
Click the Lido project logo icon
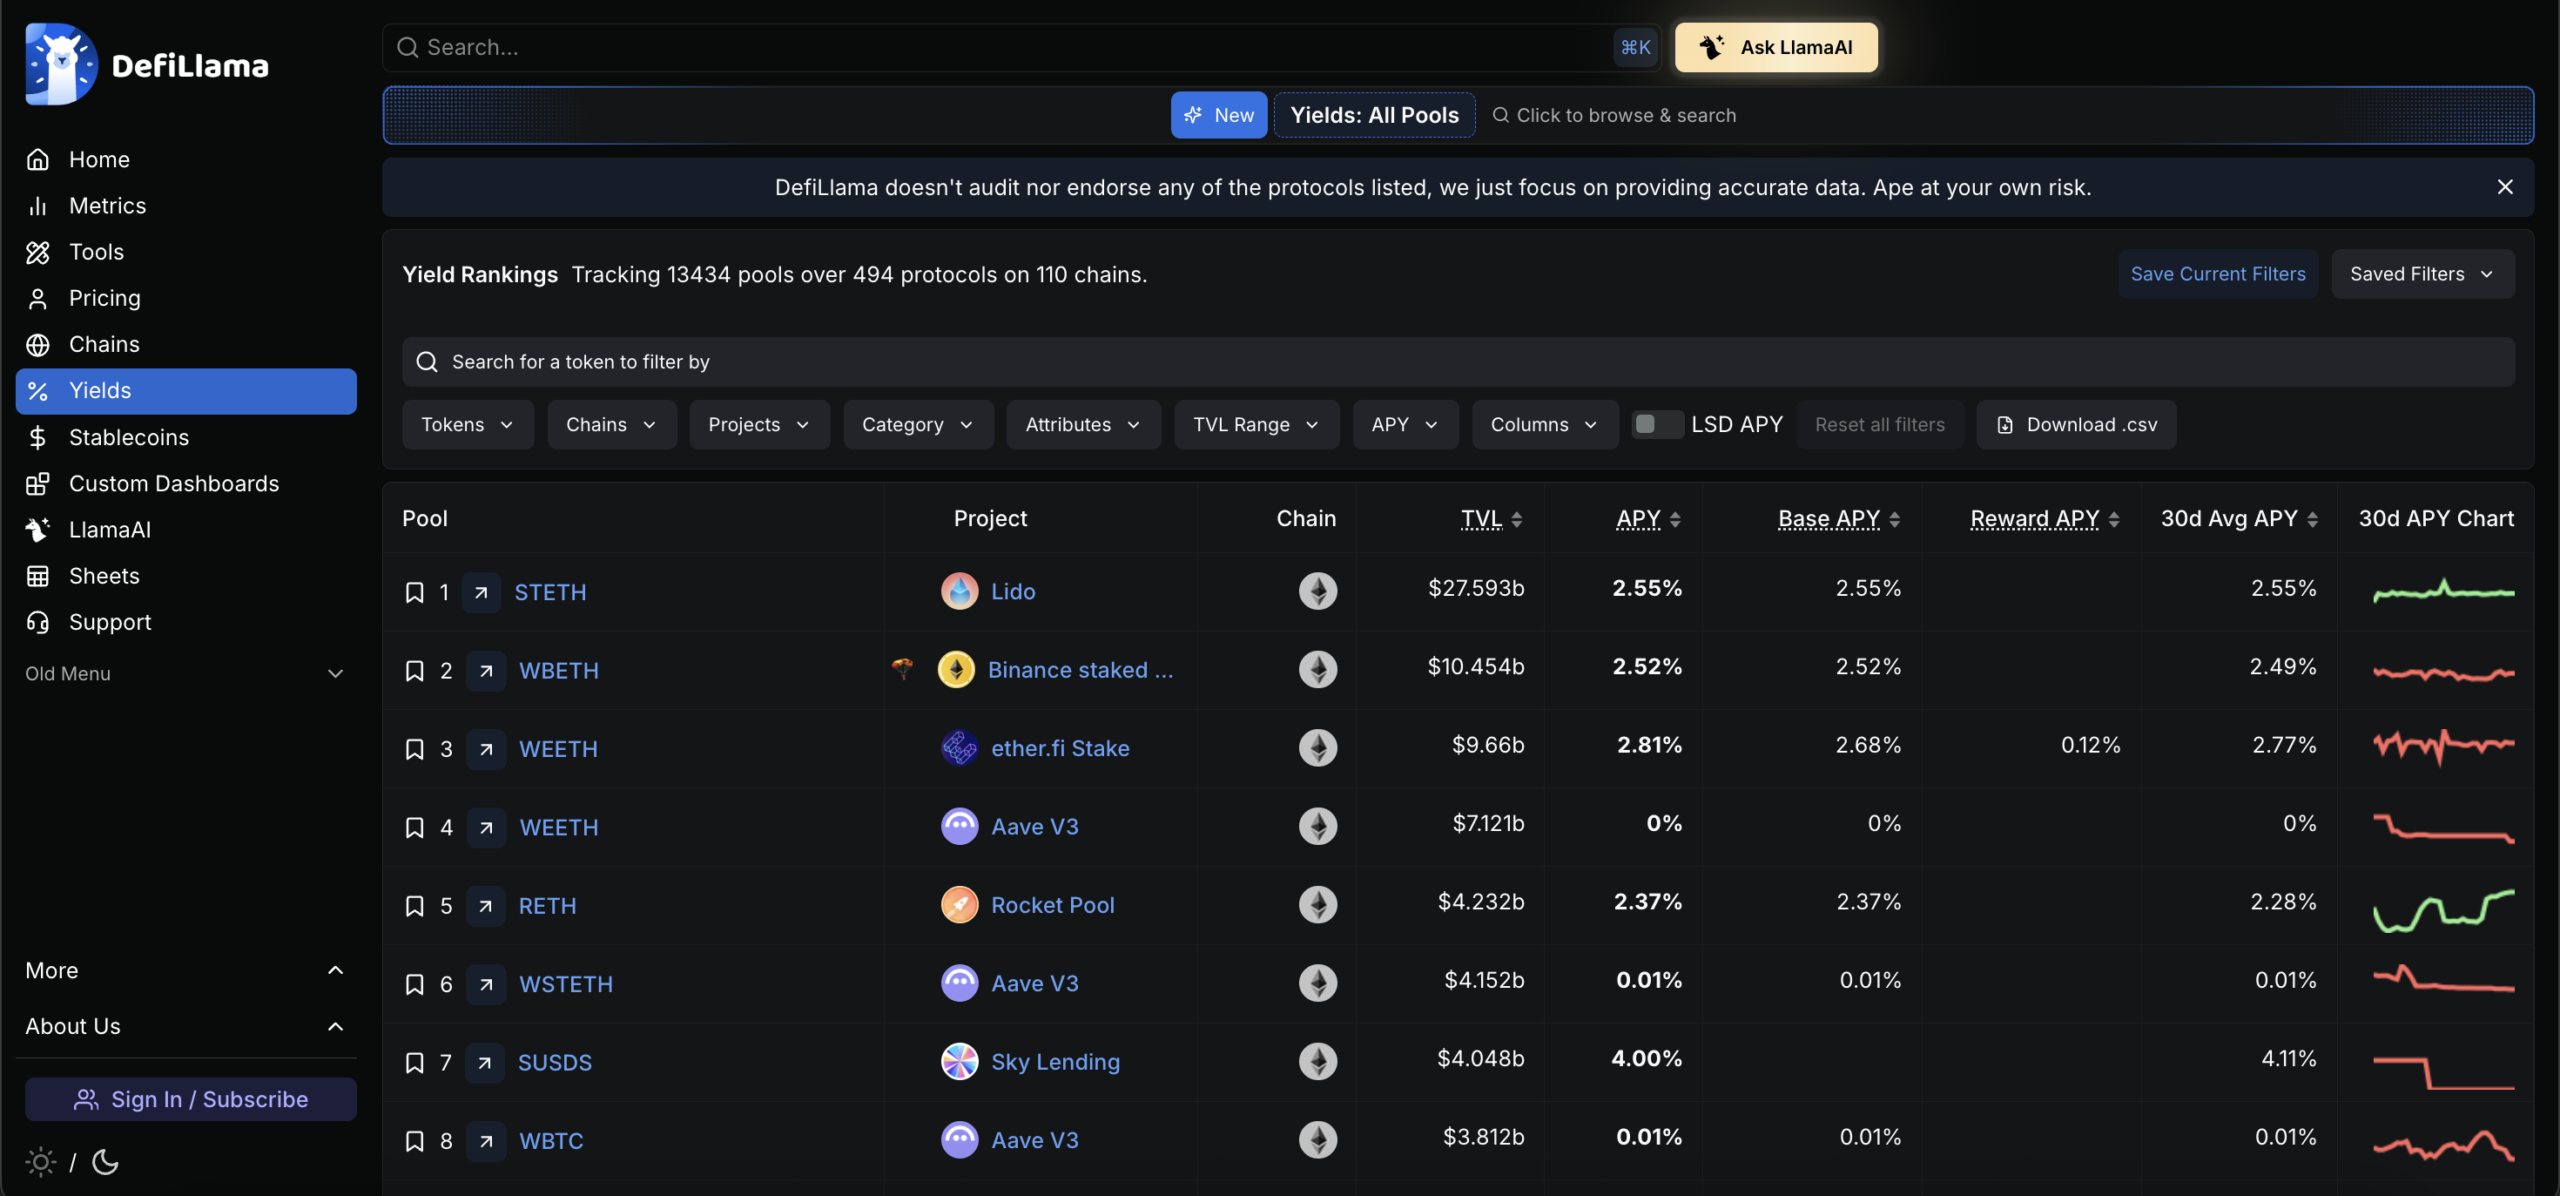click(959, 591)
